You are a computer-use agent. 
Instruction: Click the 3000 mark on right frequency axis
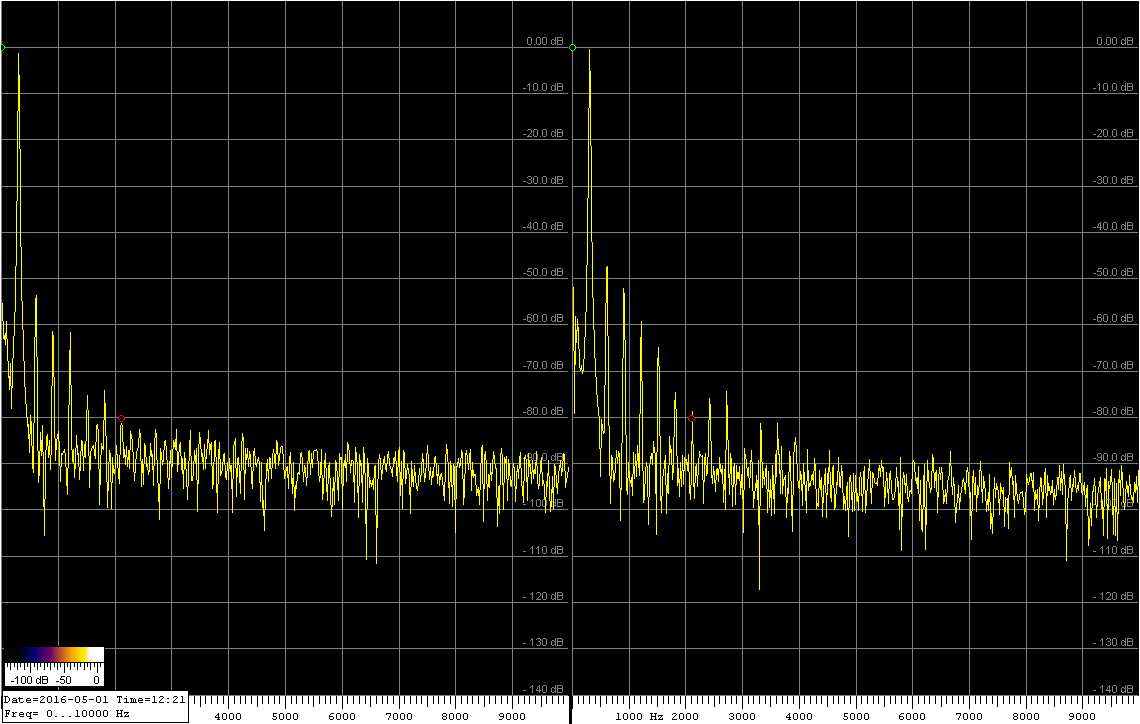tap(742, 716)
